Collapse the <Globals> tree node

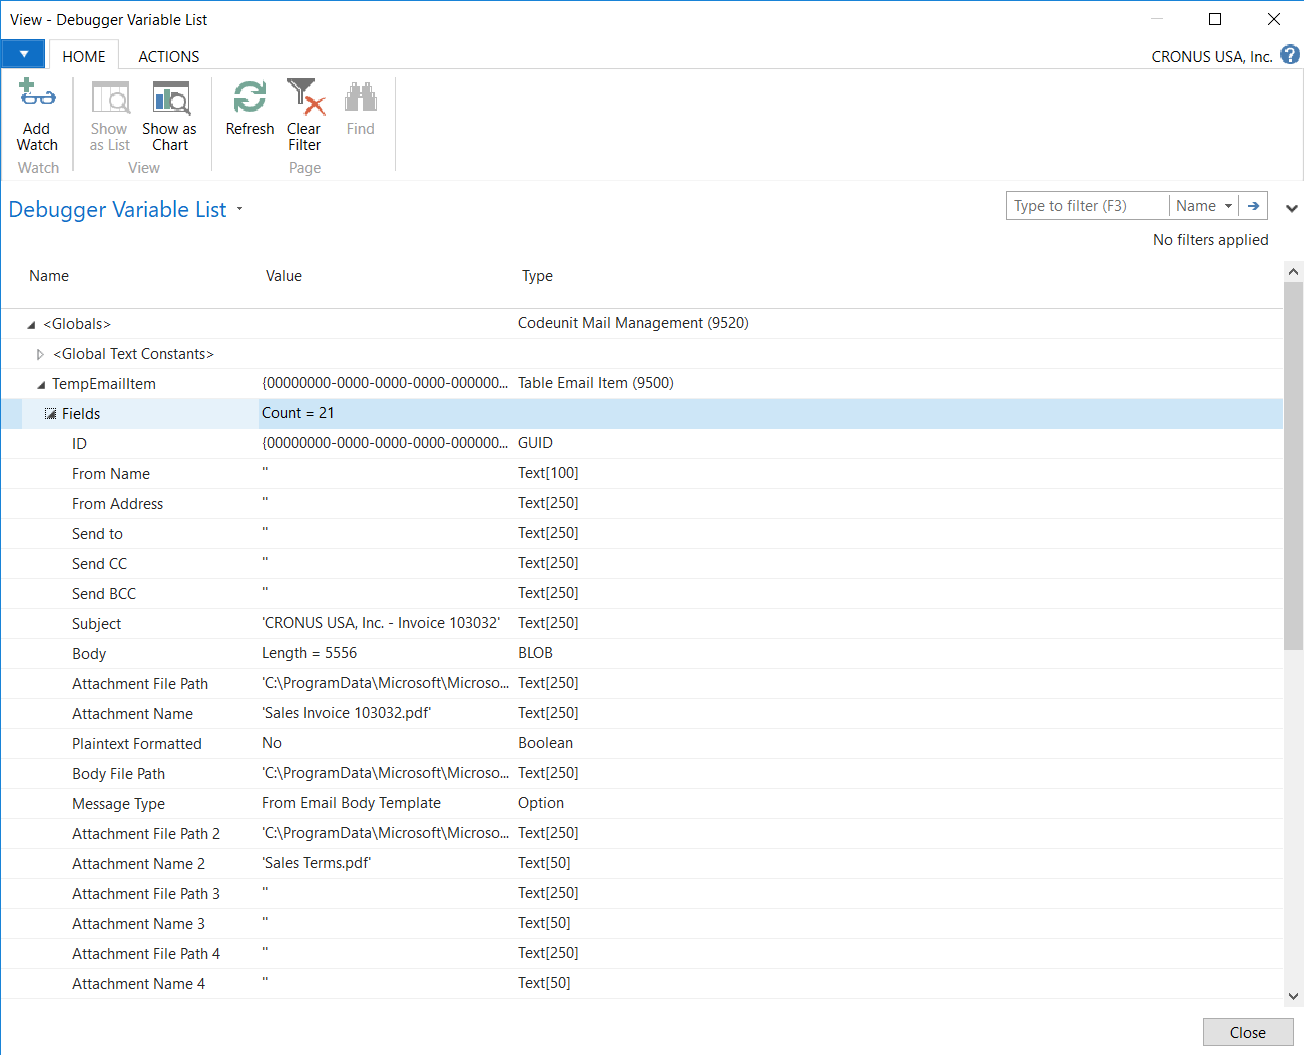click(x=31, y=325)
